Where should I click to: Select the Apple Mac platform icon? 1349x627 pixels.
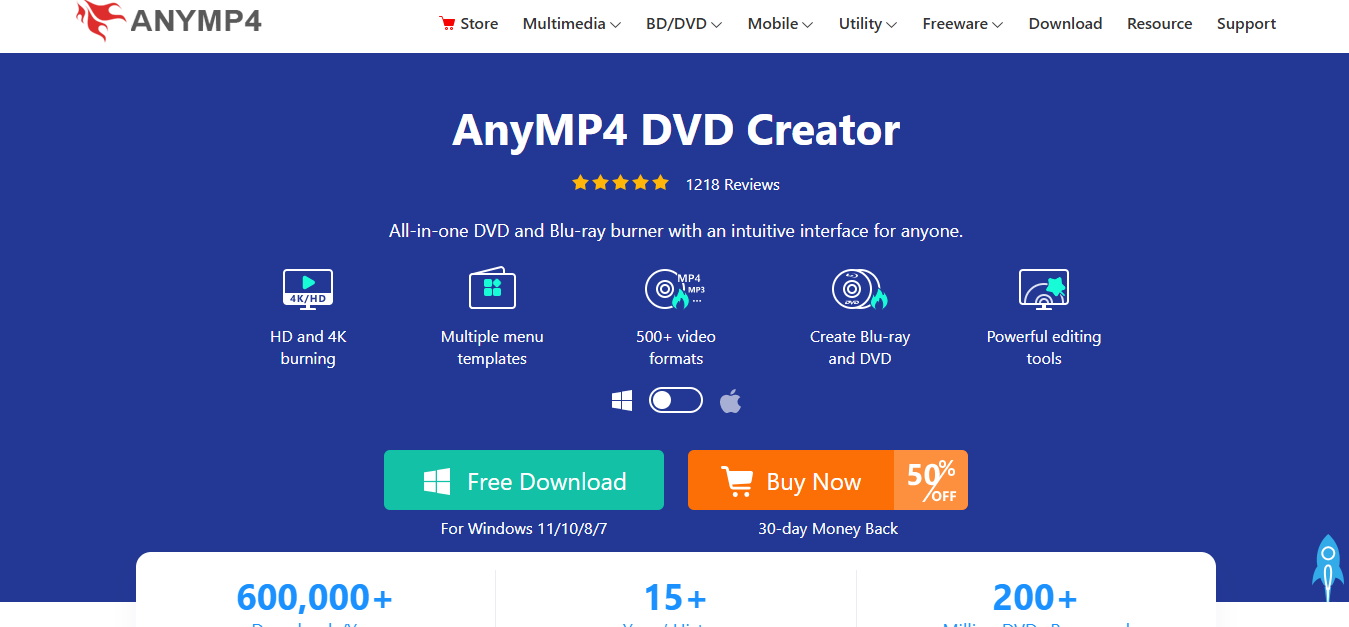tap(731, 401)
